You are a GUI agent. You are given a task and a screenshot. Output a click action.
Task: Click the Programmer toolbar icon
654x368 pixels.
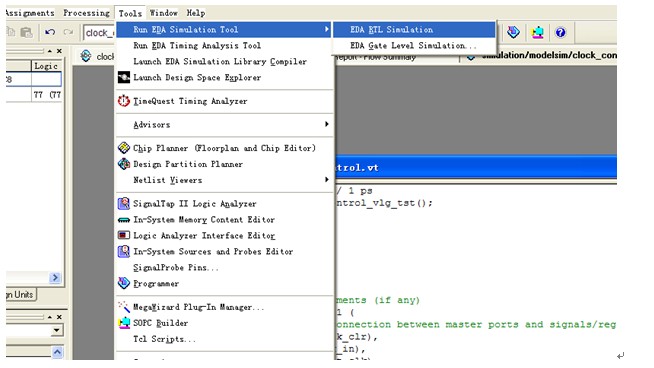point(513,32)
